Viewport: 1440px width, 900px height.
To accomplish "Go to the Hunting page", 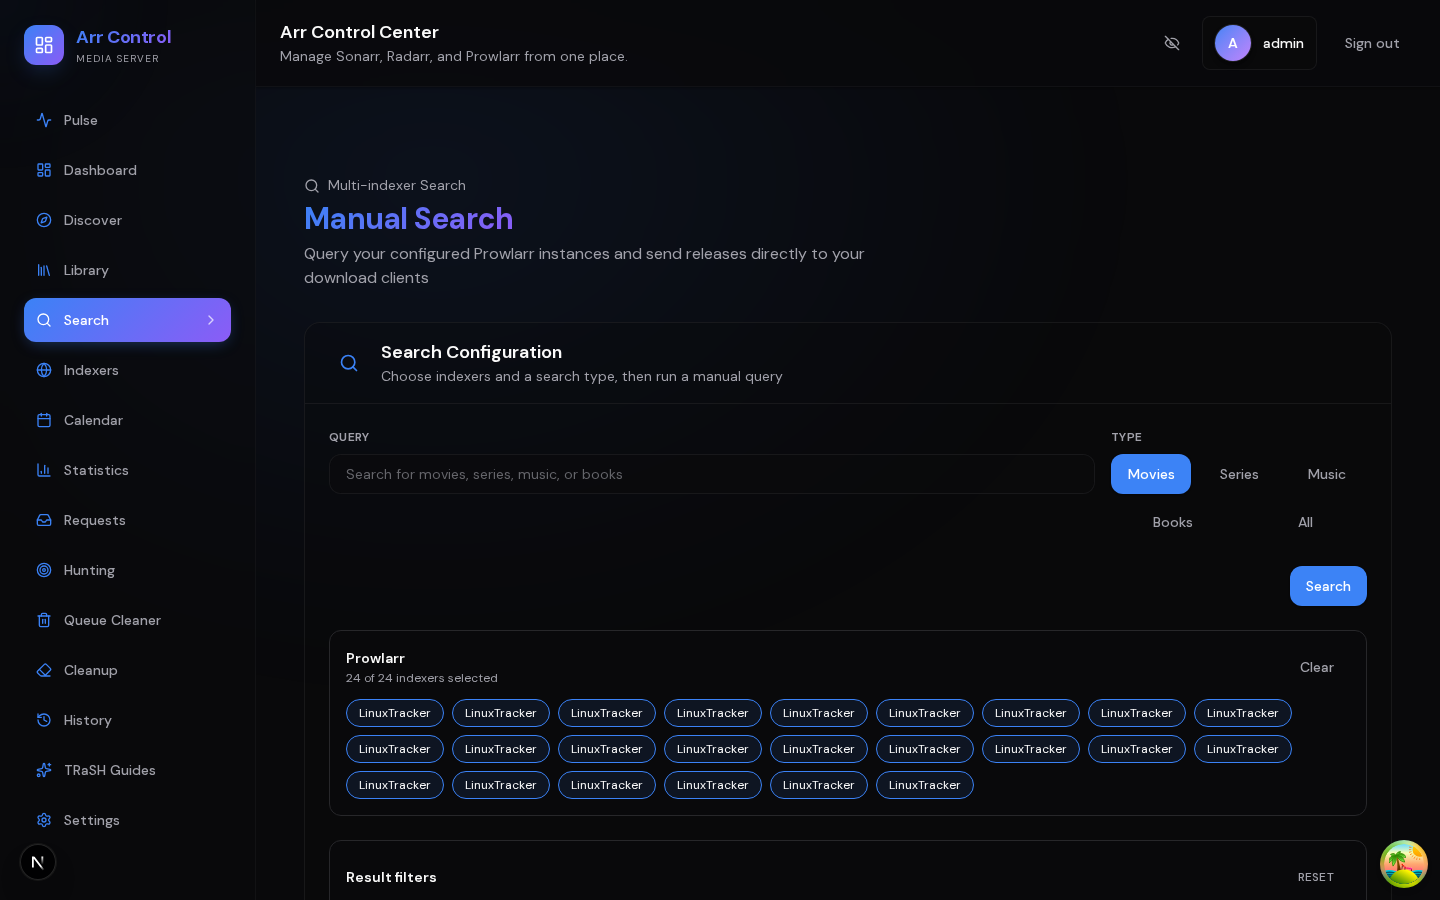I will (x=127, y=570).
